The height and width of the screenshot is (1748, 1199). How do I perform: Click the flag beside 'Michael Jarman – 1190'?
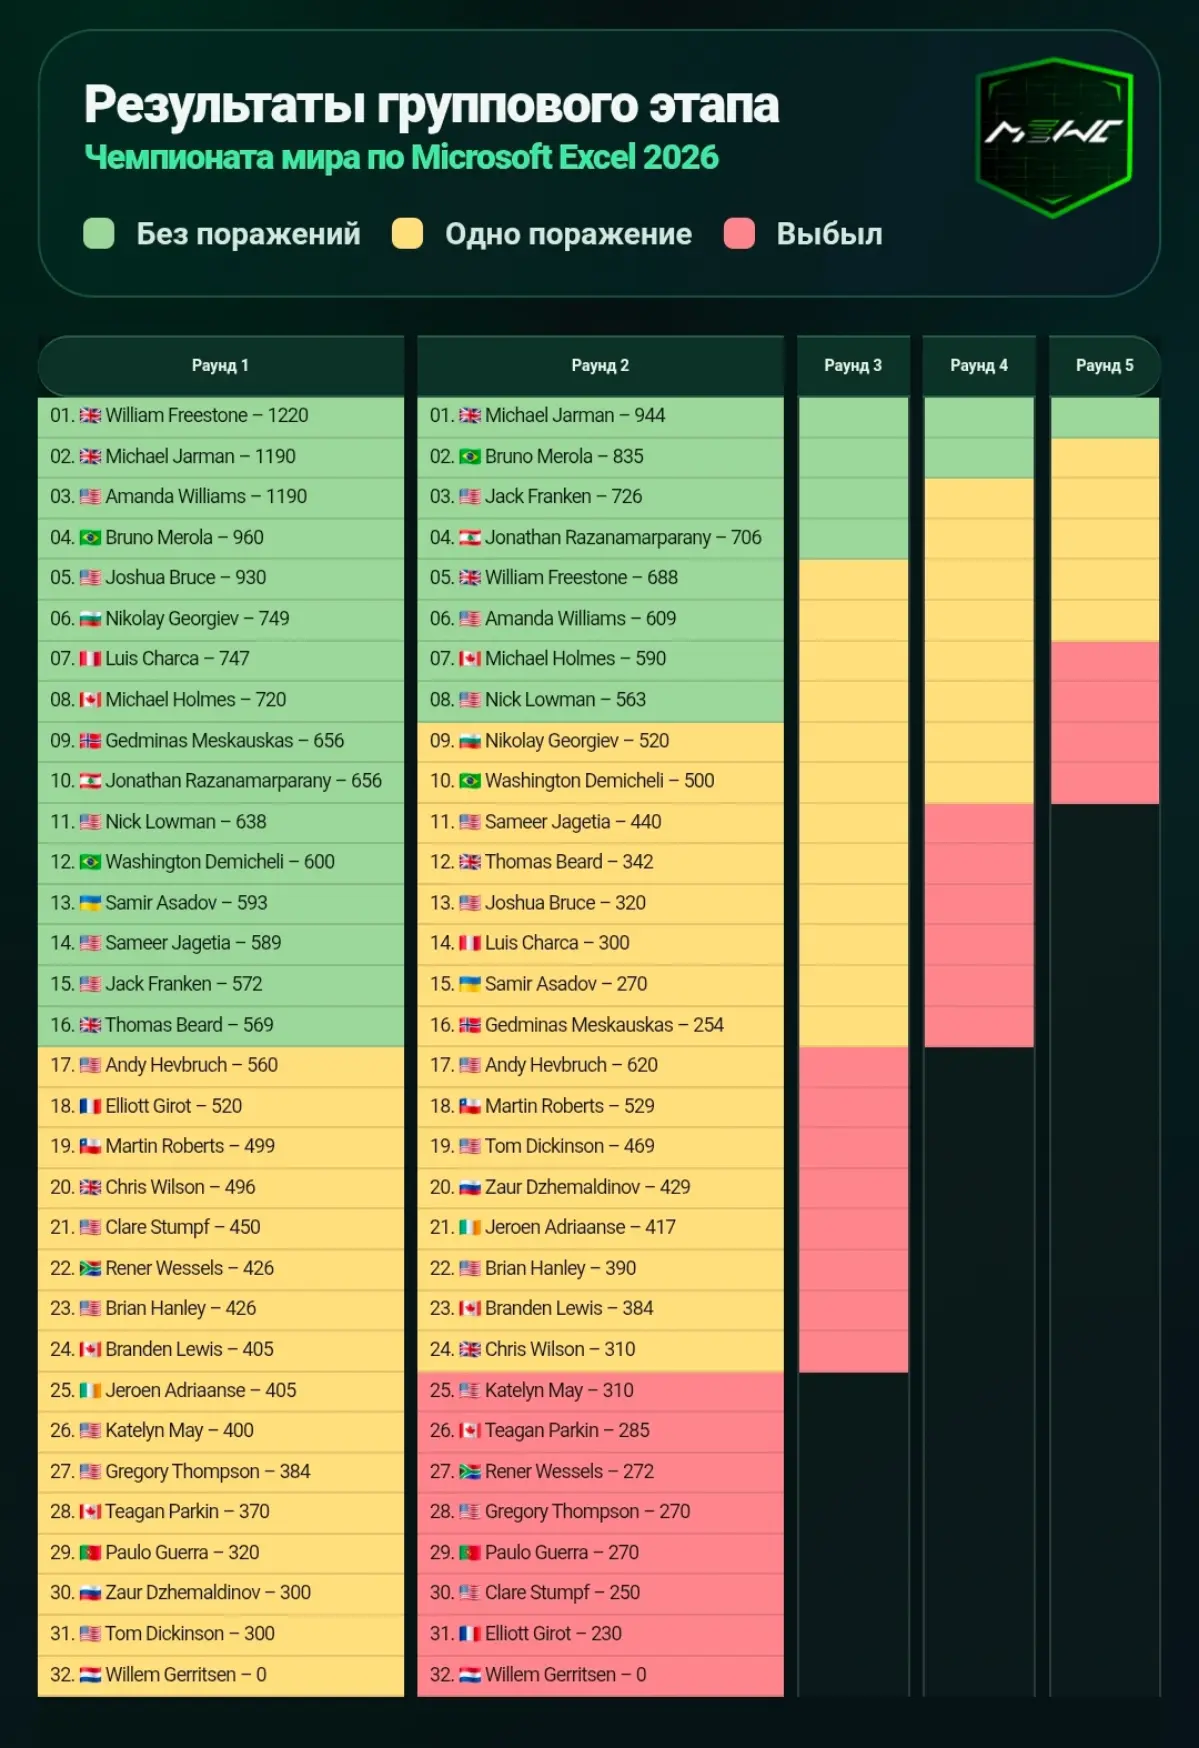[x=90, y=457]
